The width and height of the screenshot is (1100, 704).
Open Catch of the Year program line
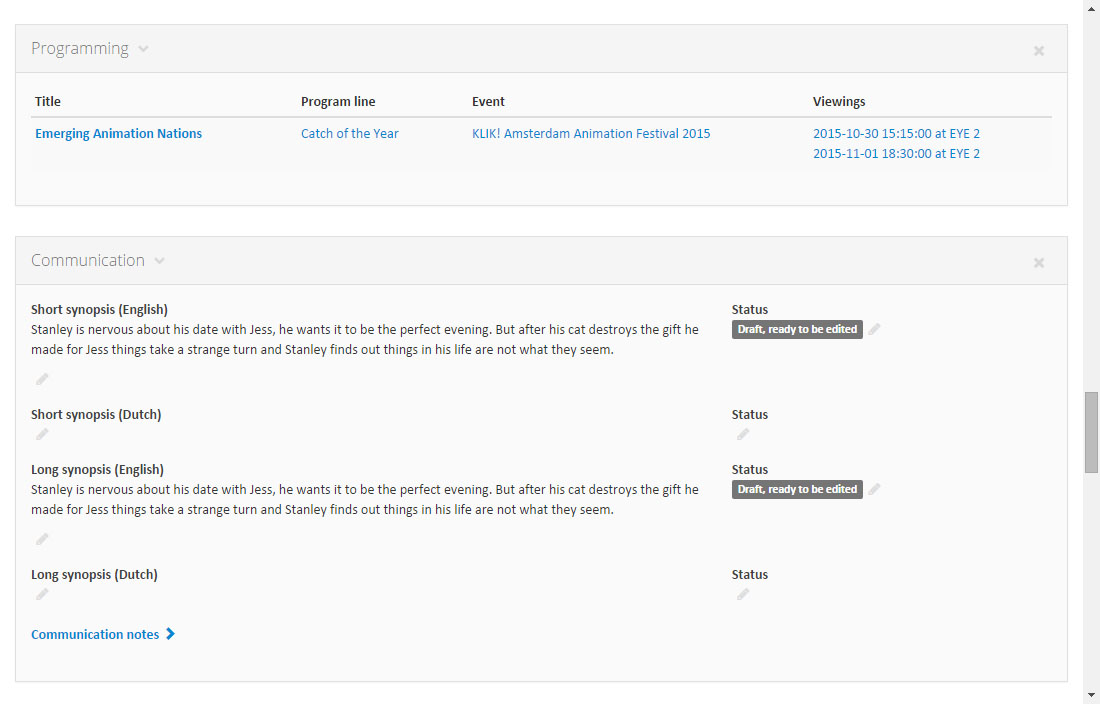349,134
